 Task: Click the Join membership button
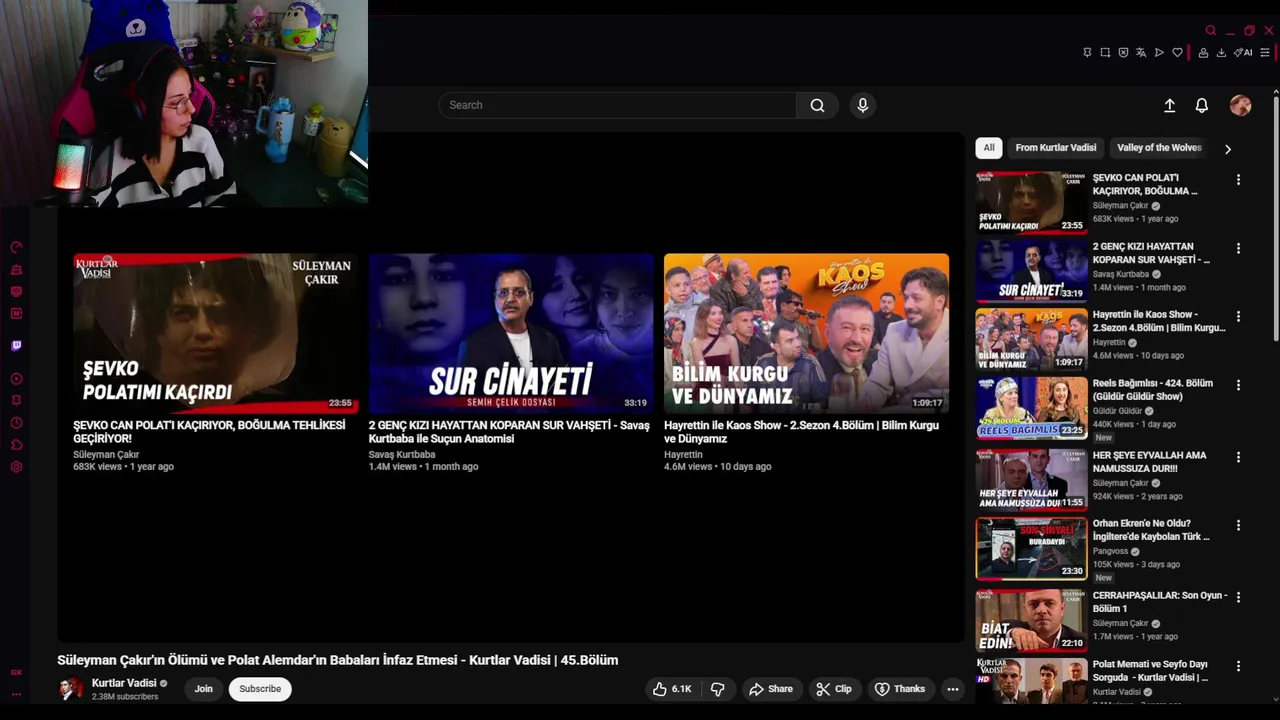203,689
